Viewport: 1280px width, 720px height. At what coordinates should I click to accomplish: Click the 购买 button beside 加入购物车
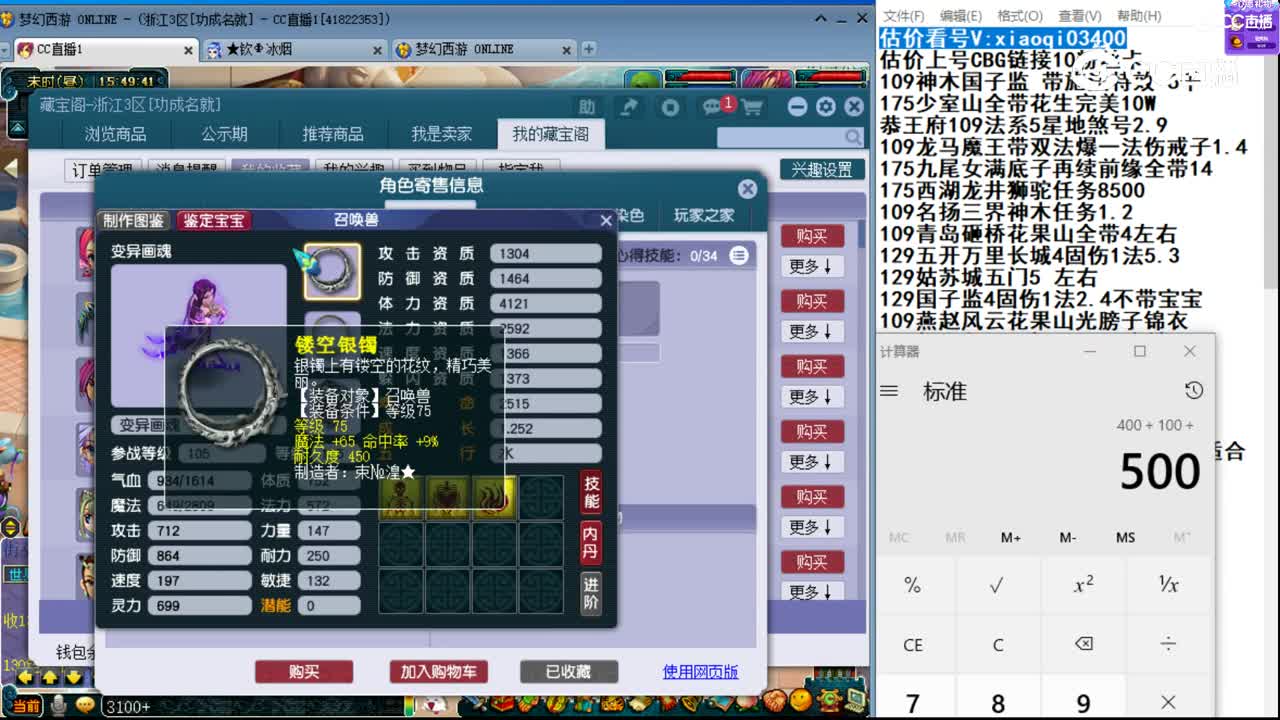(304, 672)
